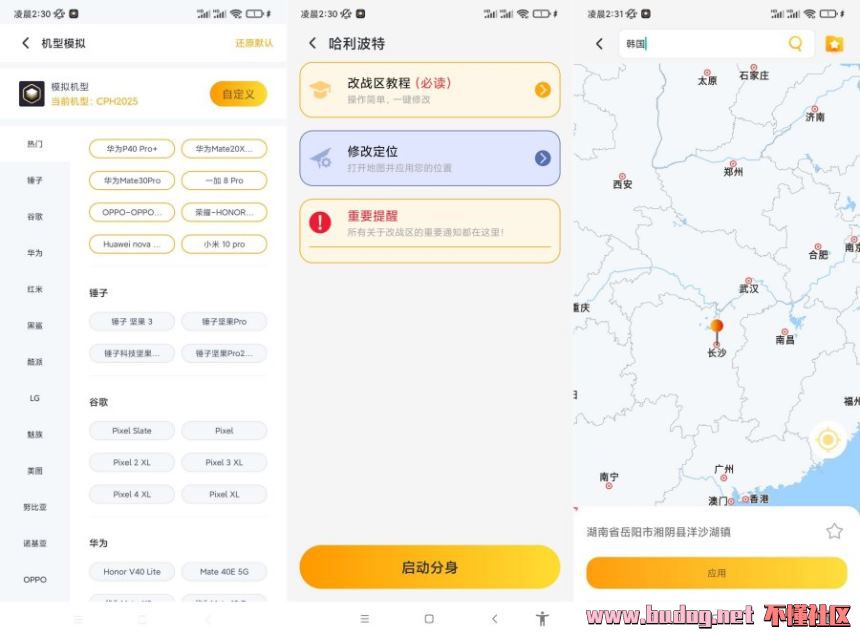This screenshot has height=636, width=860.
Task: Click the search magnifier icon
Action: (x=795, y=43)
